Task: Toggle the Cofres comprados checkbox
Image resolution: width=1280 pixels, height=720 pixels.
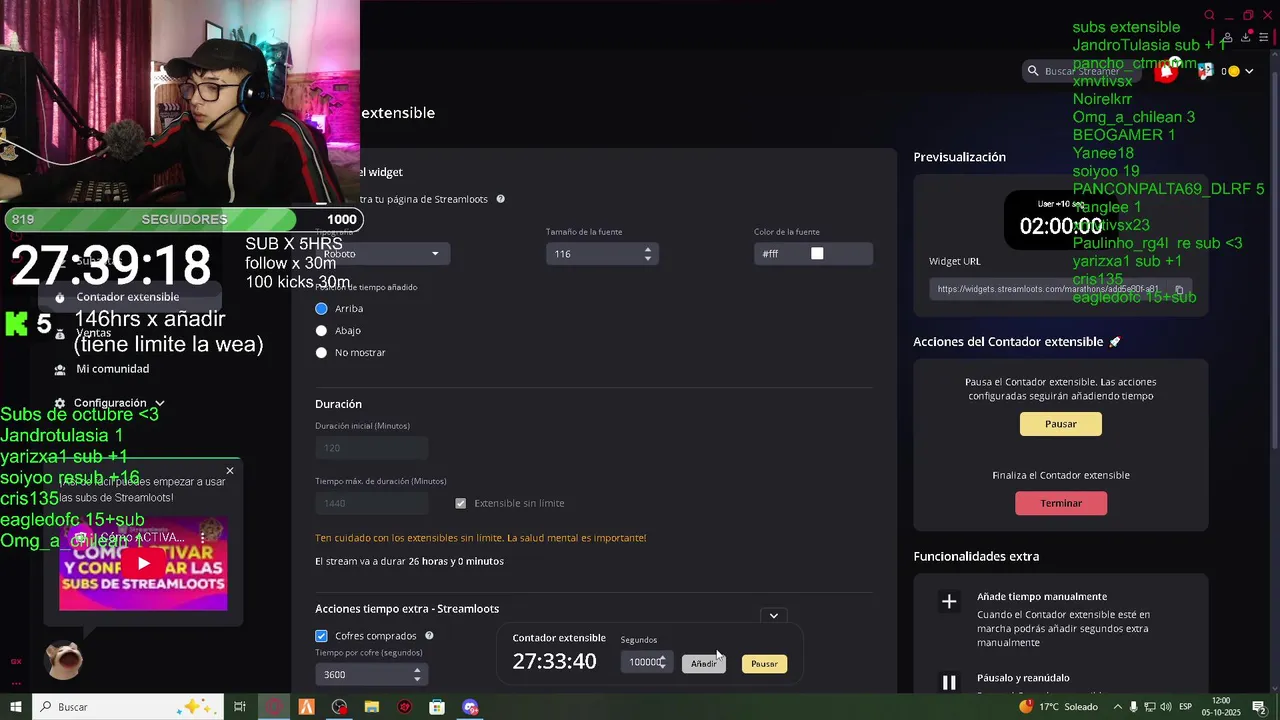Action: 321,636
